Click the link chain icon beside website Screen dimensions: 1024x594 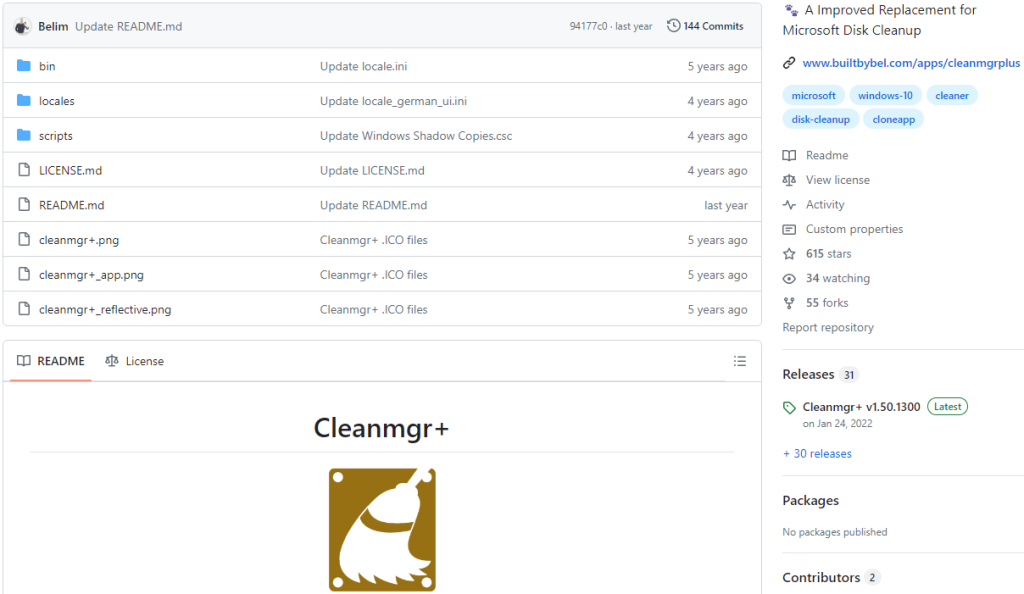pyautogui.click(x=789, y=63)
